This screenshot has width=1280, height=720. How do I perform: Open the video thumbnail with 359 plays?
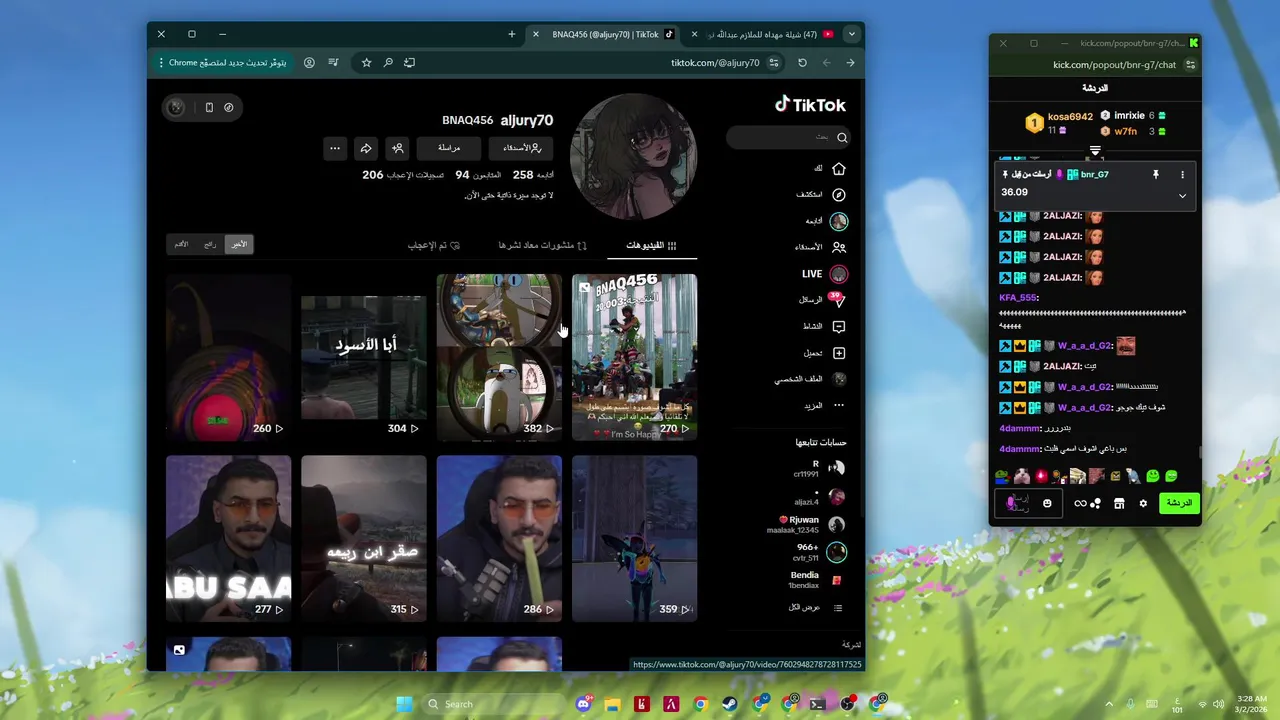point(634,538)
